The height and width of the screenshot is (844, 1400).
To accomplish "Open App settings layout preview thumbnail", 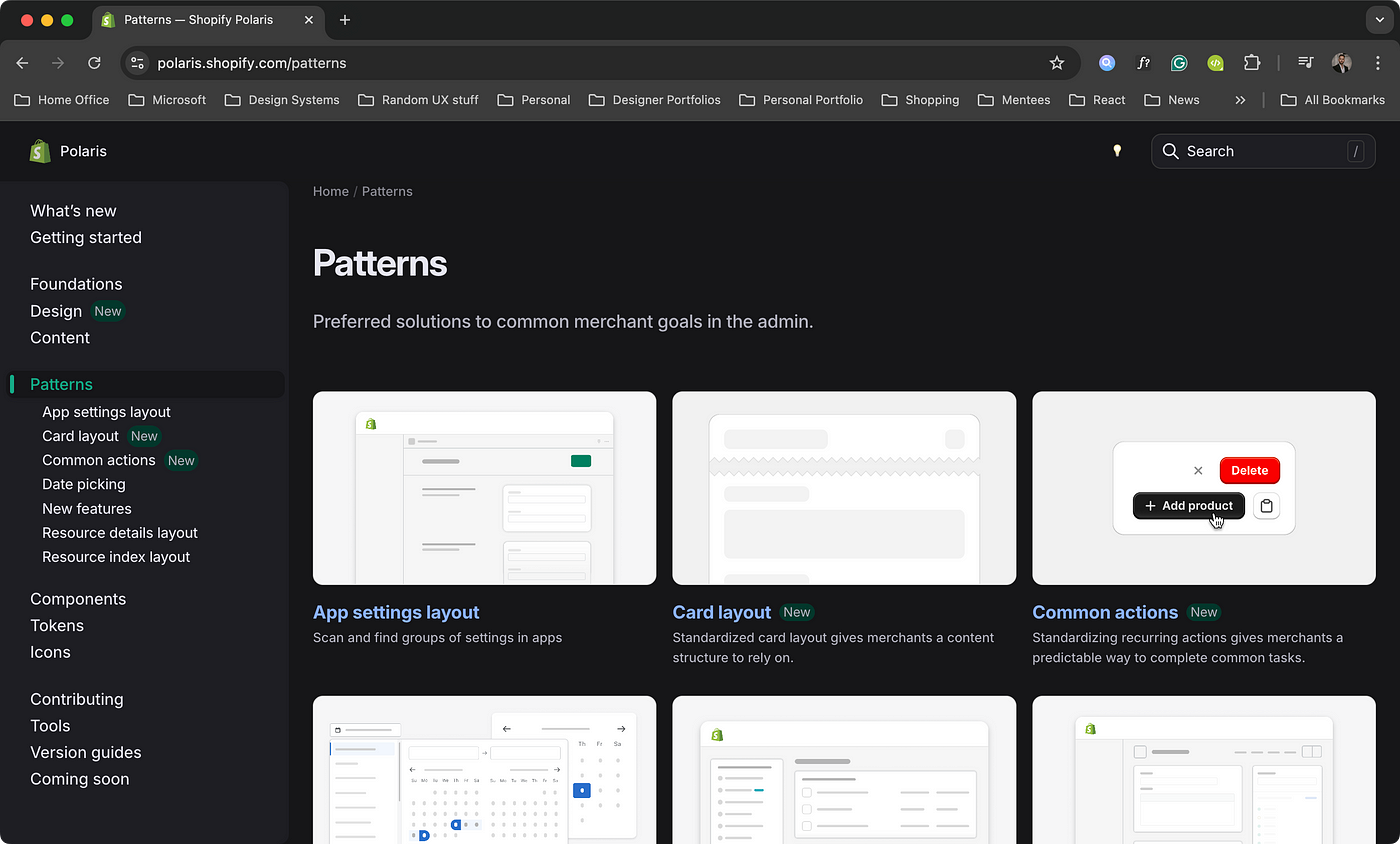I will [x=484, y=488].
